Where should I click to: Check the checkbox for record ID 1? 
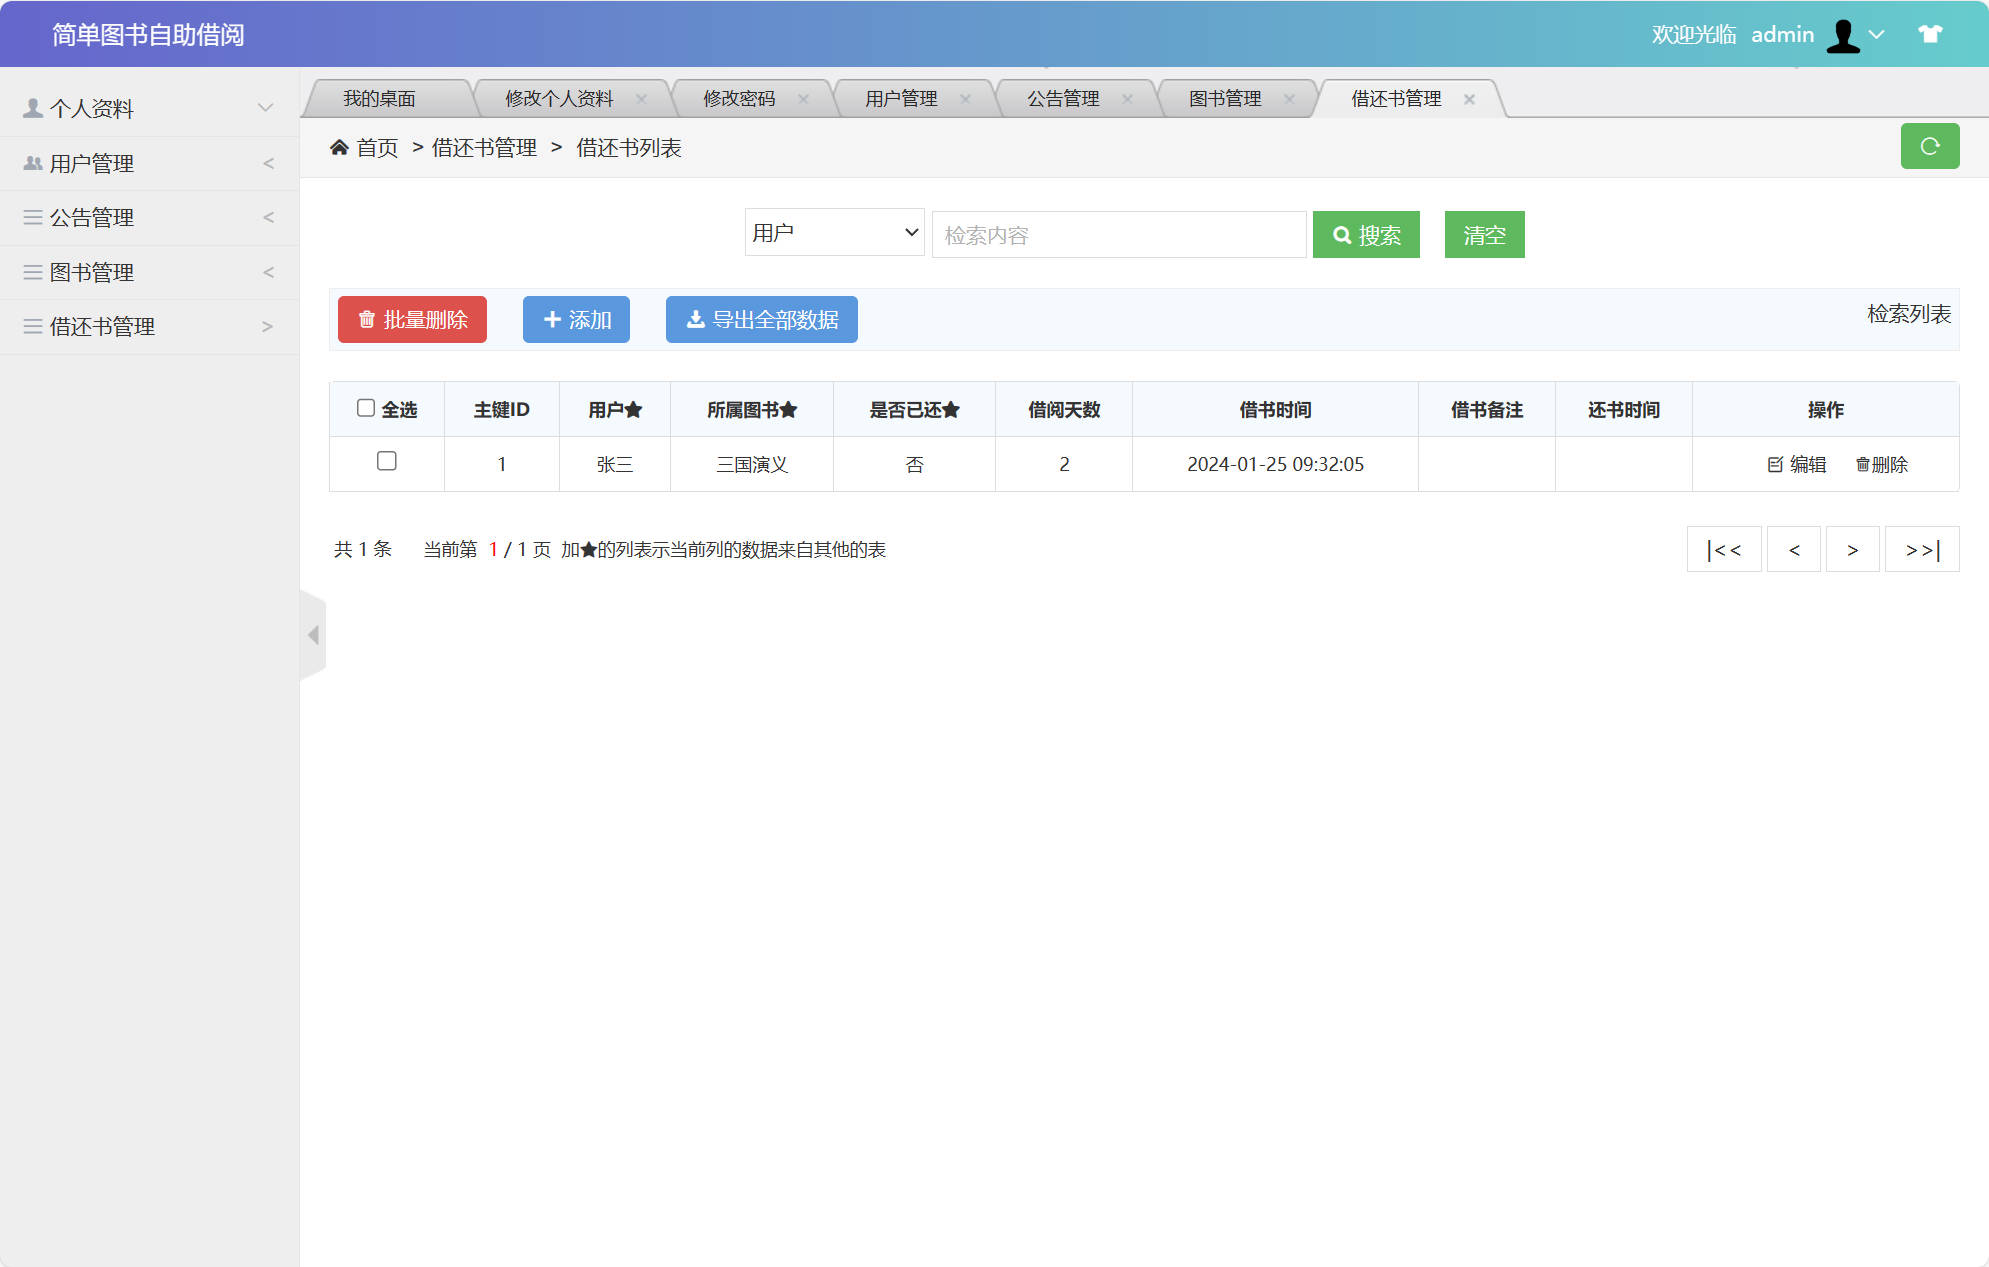tap(386, 463)
